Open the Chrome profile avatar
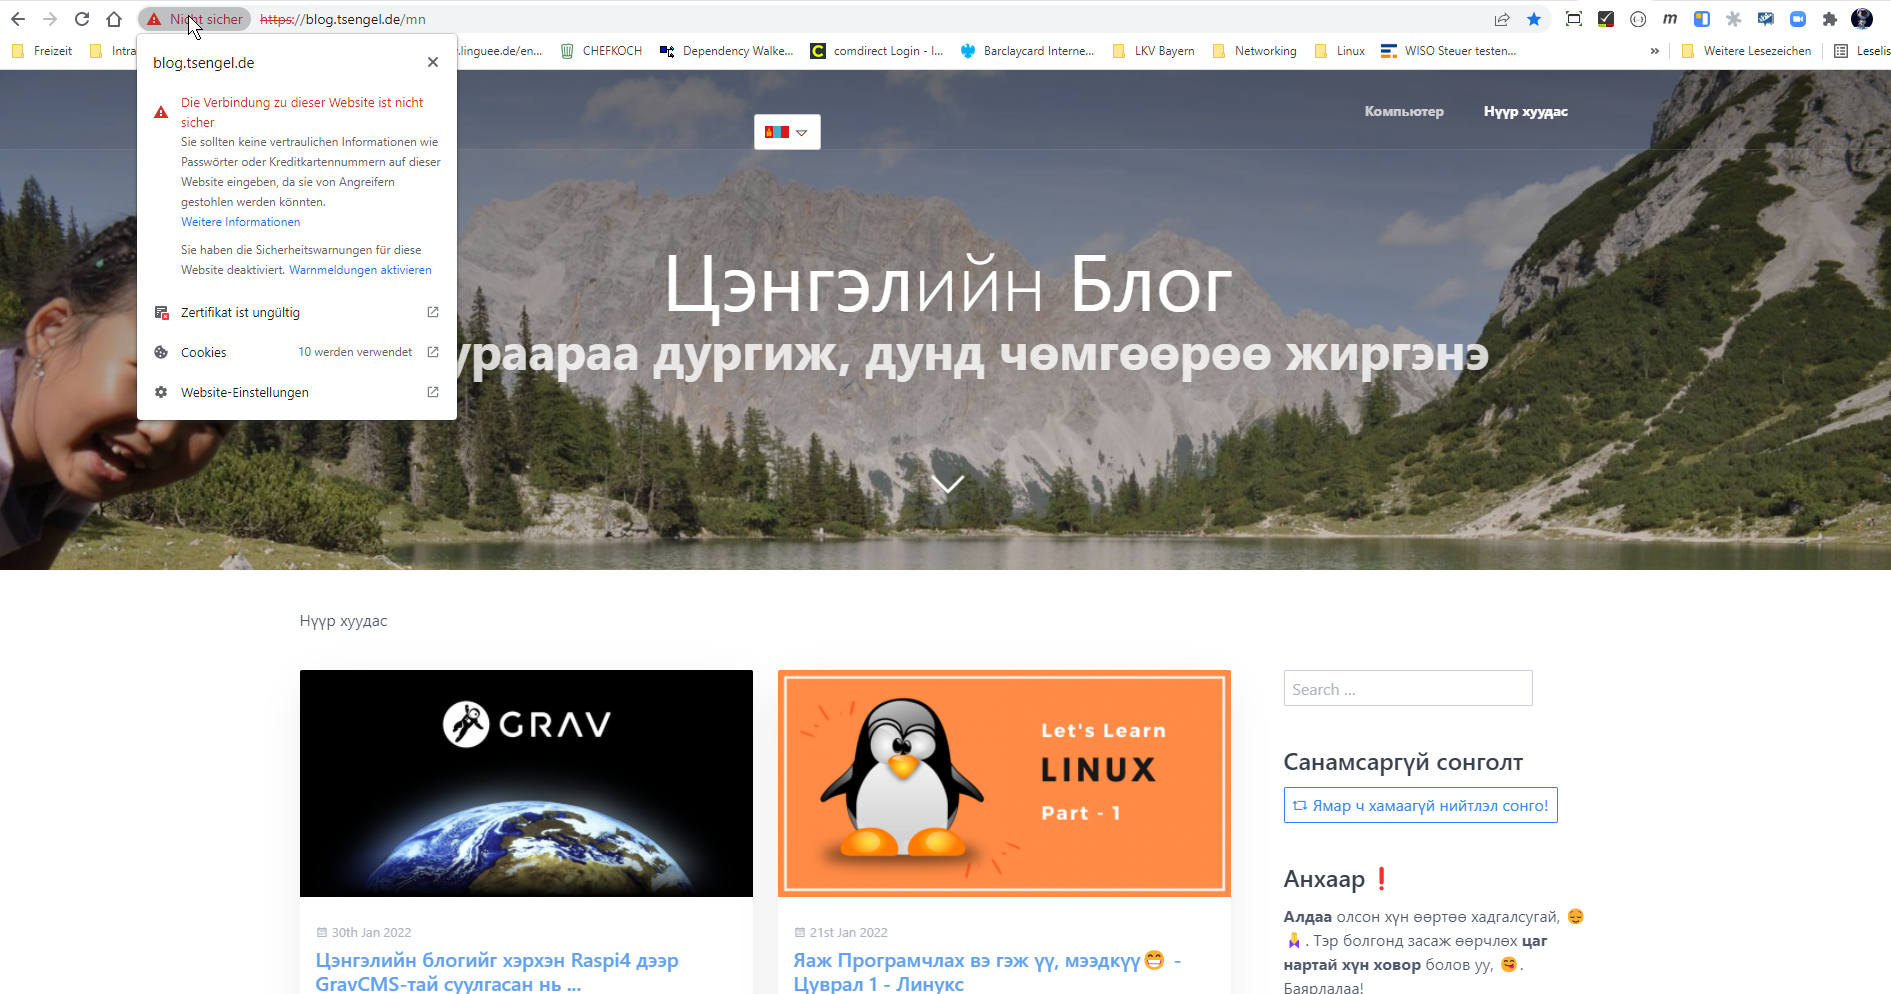This screenshot has width=1891, height=994. point(1862,19)
